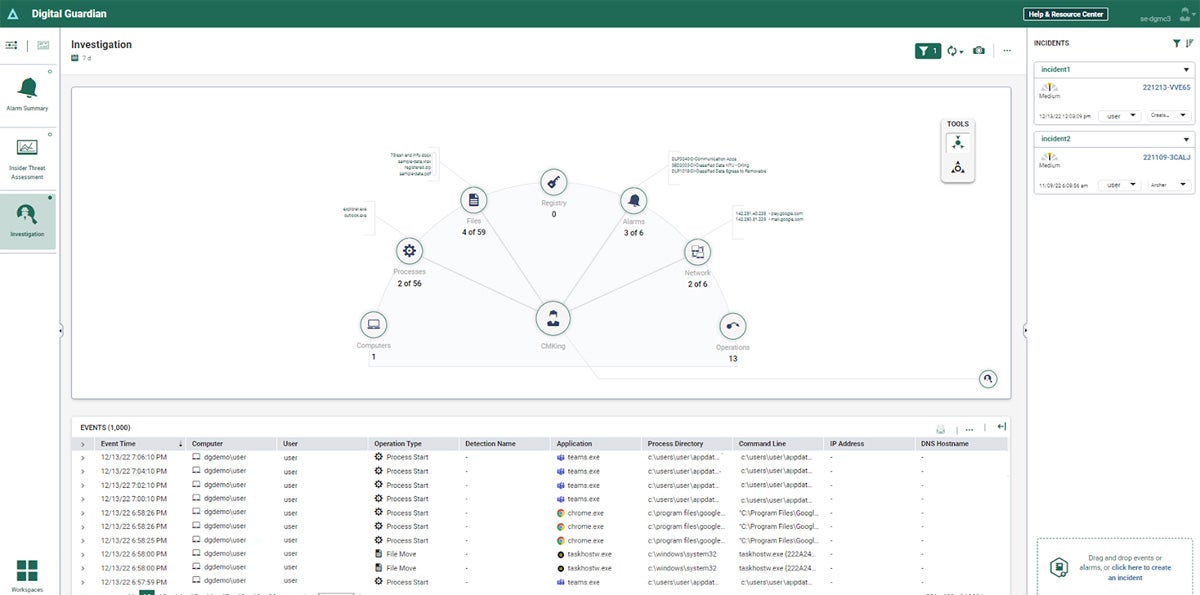The width and height of the screenshot is (1200, 595).
Task: Click the Help & Resource Center button
Action: (1064, 14)
